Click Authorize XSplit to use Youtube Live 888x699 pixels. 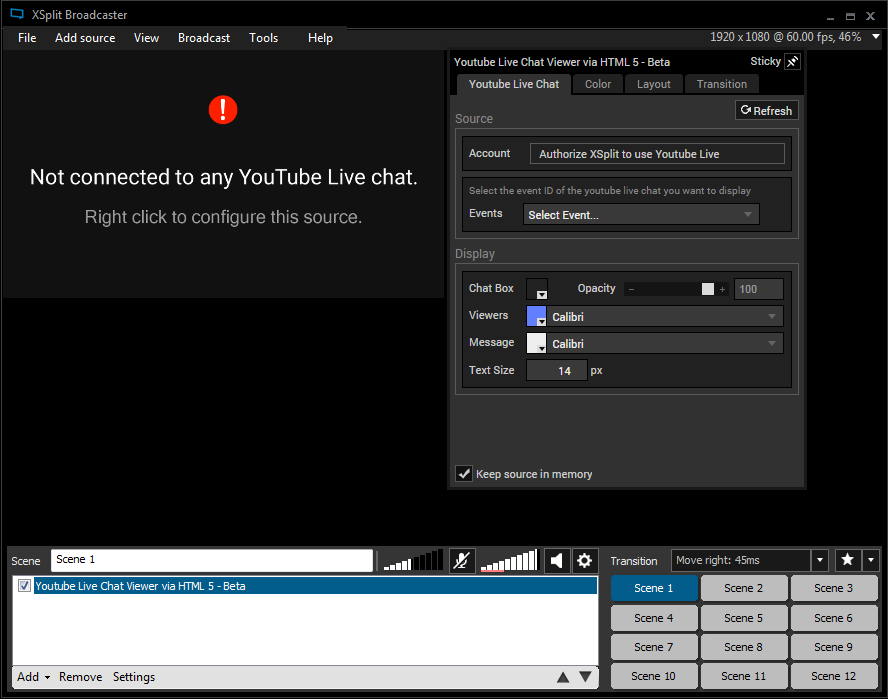[657, 154]
